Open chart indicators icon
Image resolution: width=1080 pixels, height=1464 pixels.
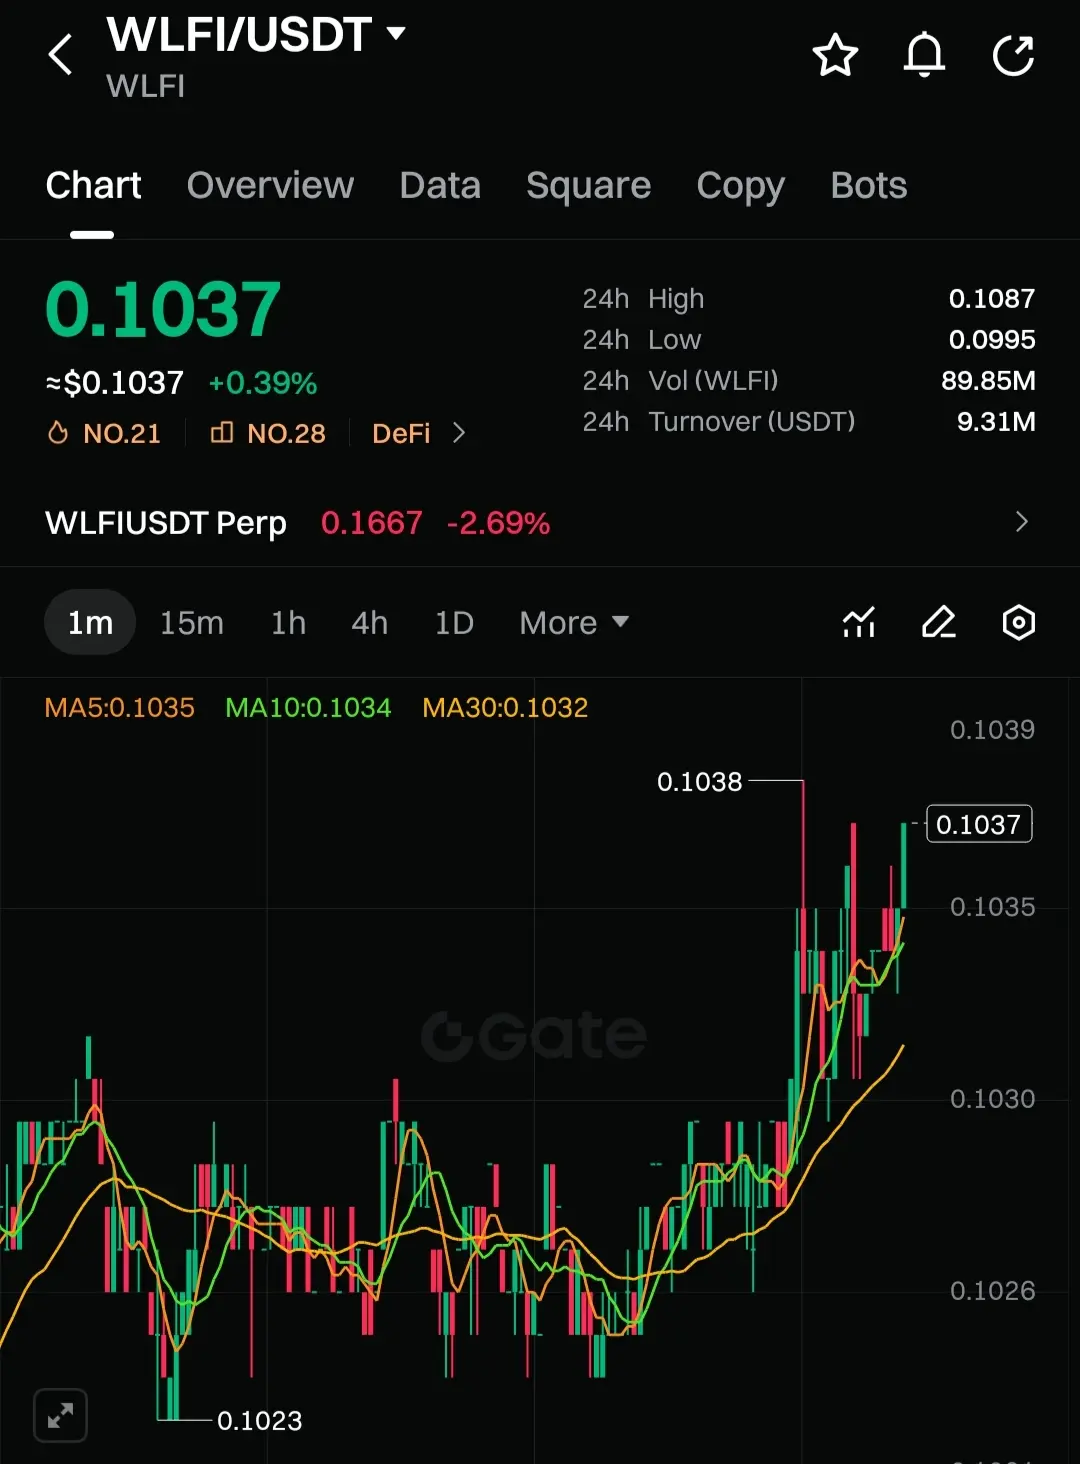tap(859, 622)
